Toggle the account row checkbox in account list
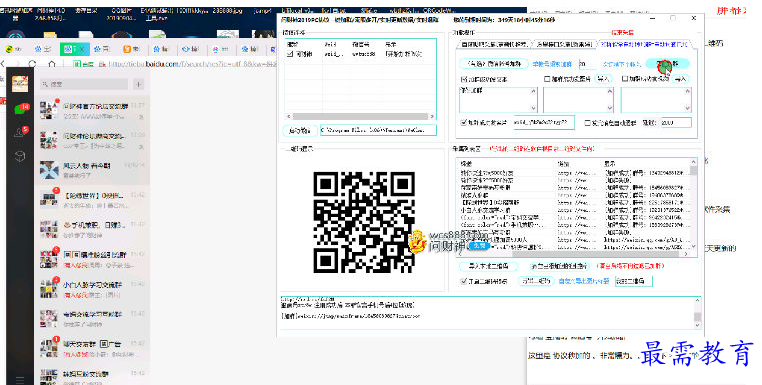This screenshot has height=385, width=762. pos(290,54)
